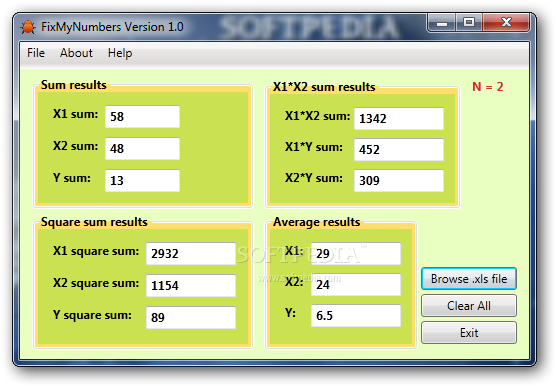557x387 pixels.
Task: Click the 'X2*Y sum:' label
Action: [314, 178]
